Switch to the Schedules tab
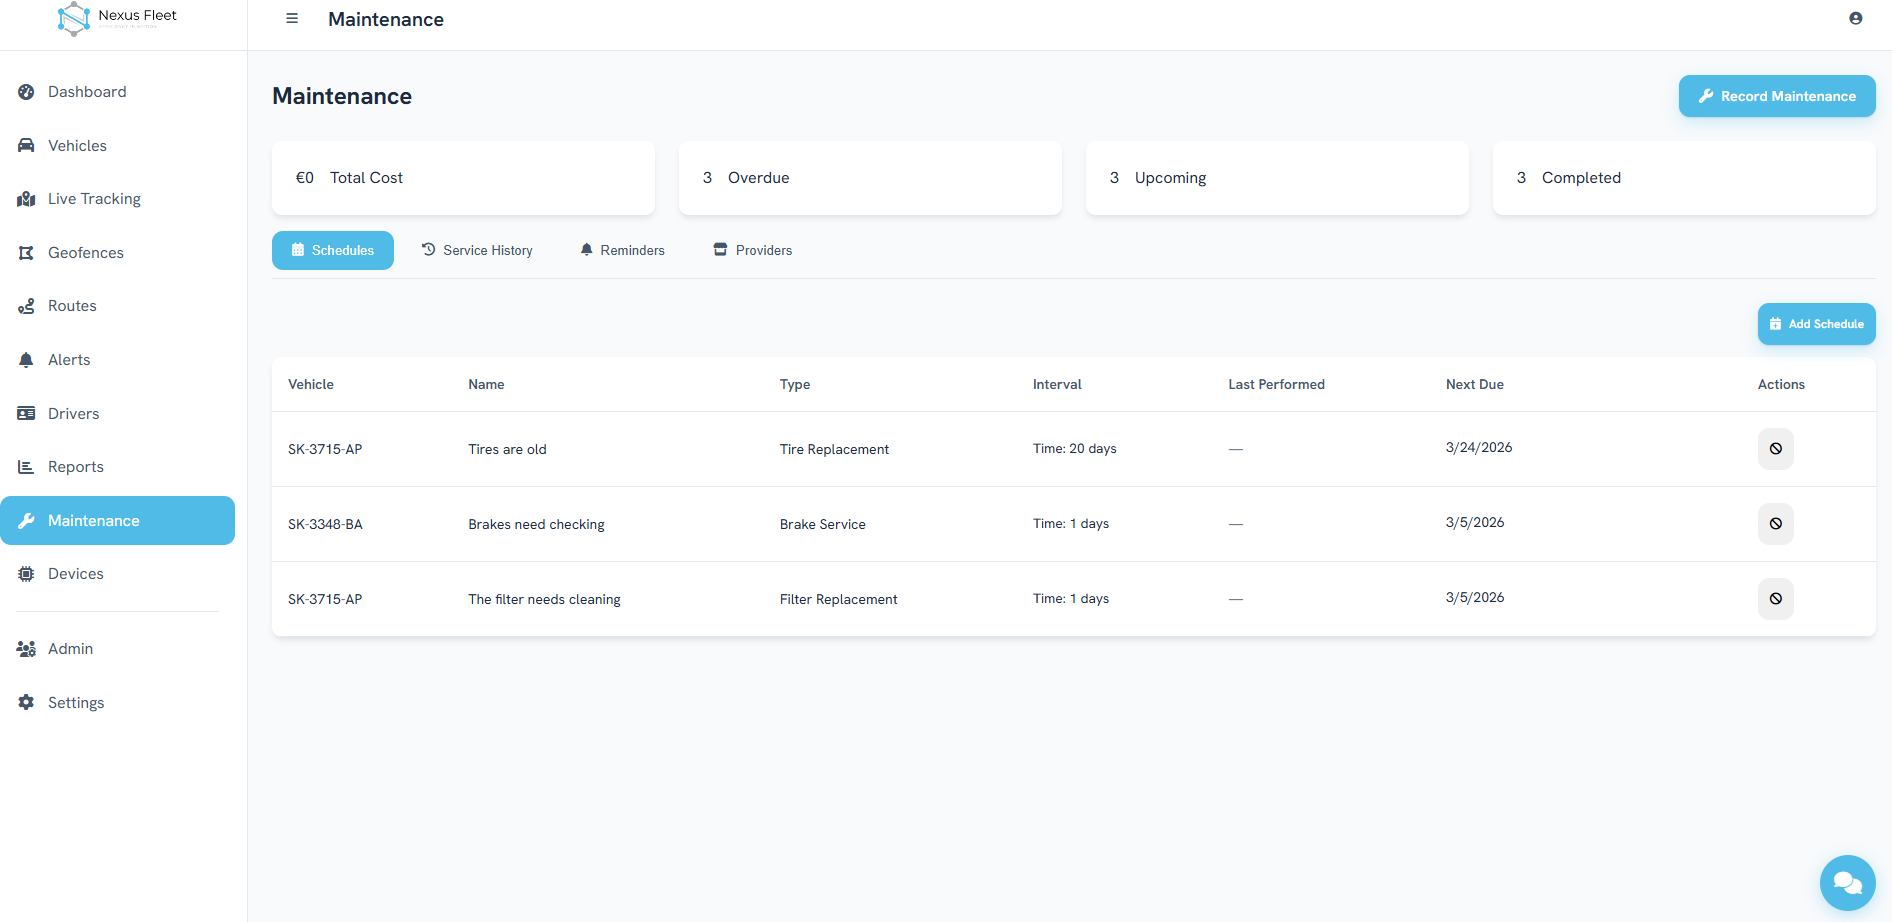The height and width of the screenshot is (922, 1892). click(333, 250)
